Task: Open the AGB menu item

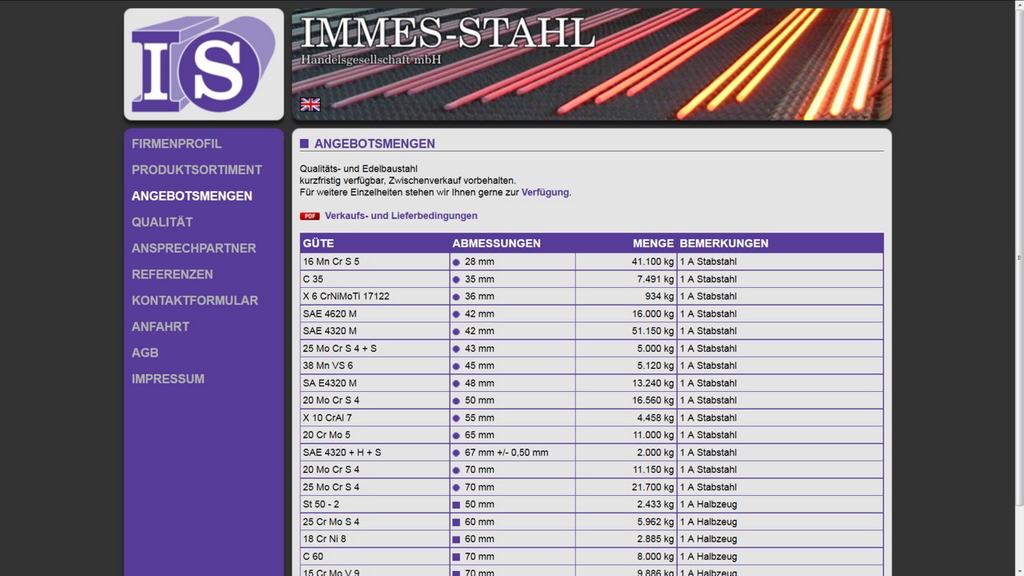Action: (145, 353)
